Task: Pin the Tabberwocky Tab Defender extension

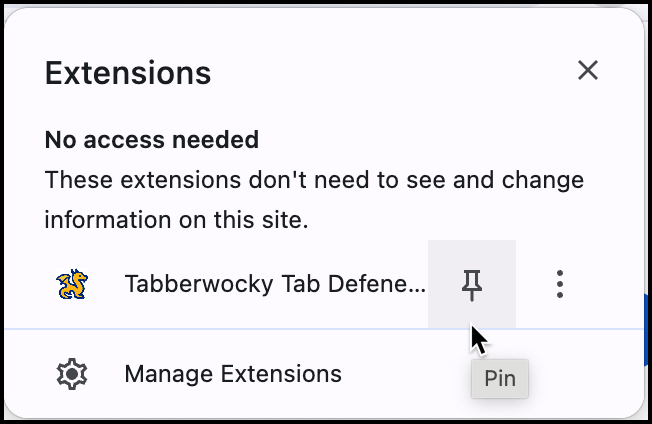Action: point(472,285)
